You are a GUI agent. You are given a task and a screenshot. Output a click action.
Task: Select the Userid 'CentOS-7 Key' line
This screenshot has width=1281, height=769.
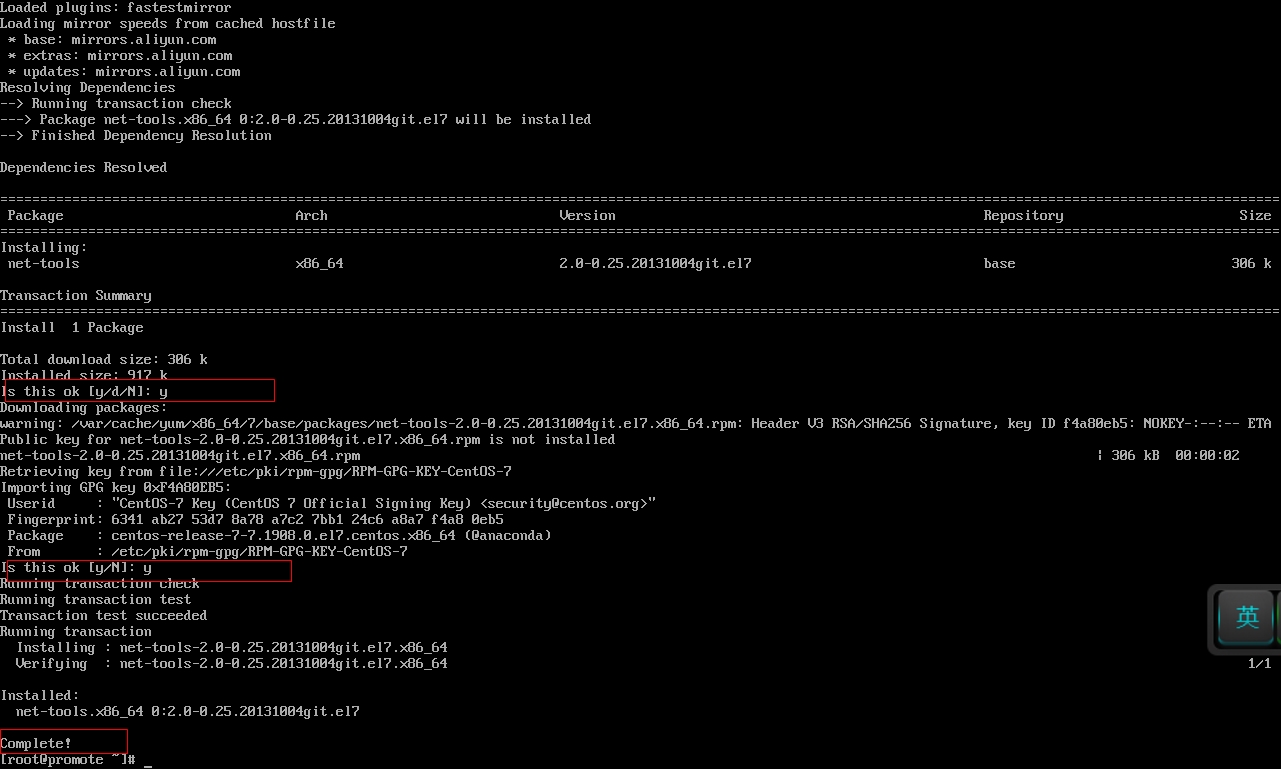tap(332, 503)
